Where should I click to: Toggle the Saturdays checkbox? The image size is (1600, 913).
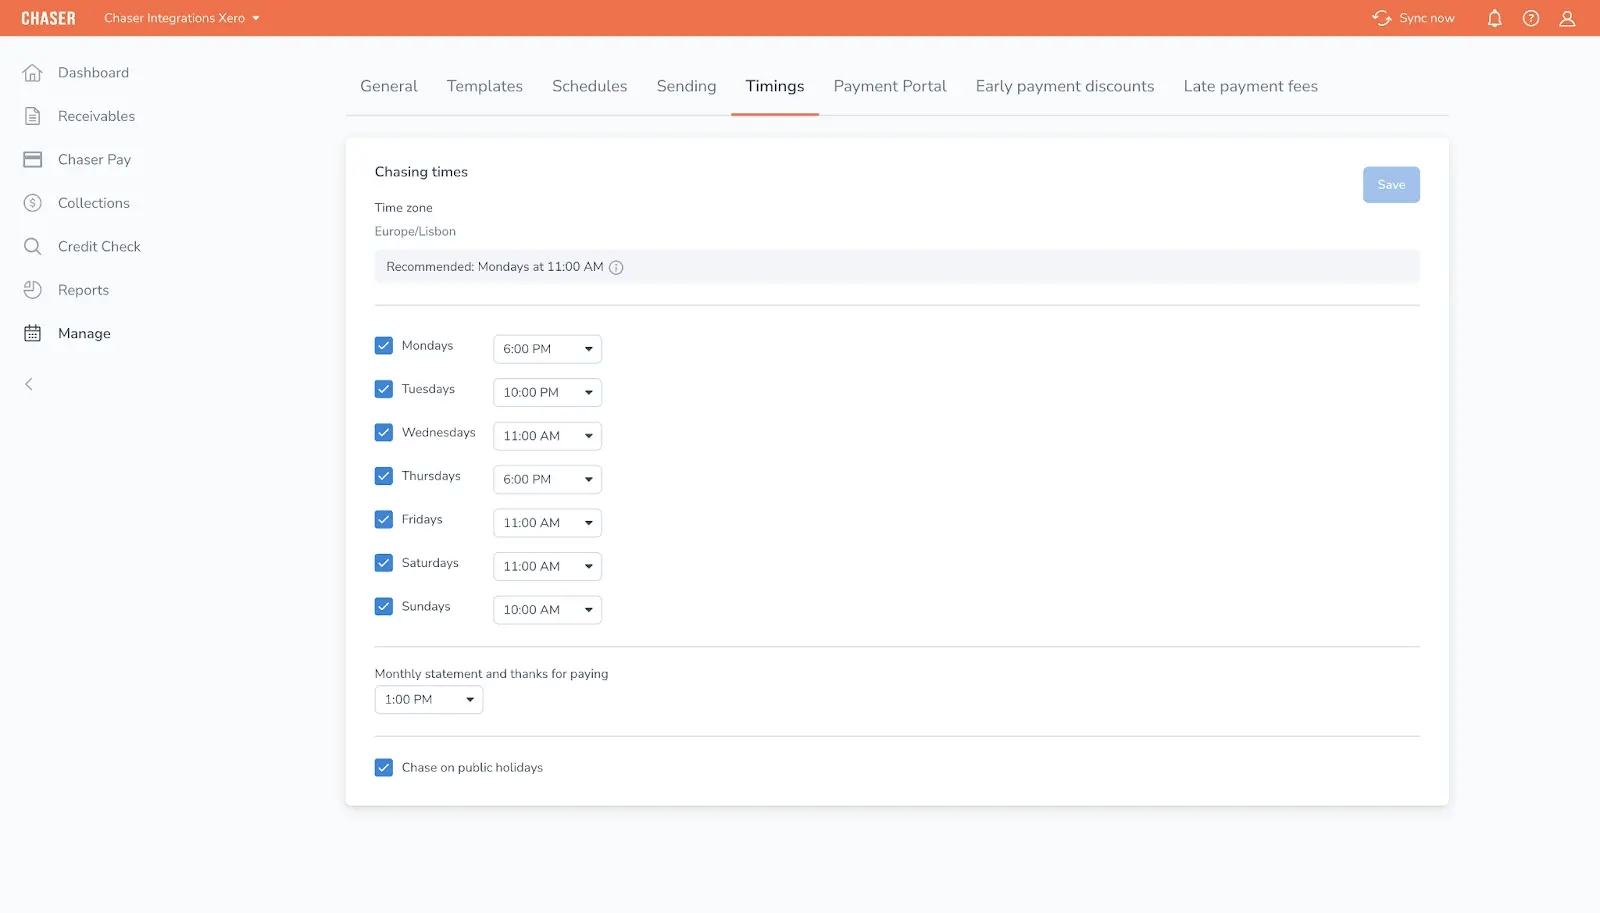pyautogui.click(x=384, y=563)
